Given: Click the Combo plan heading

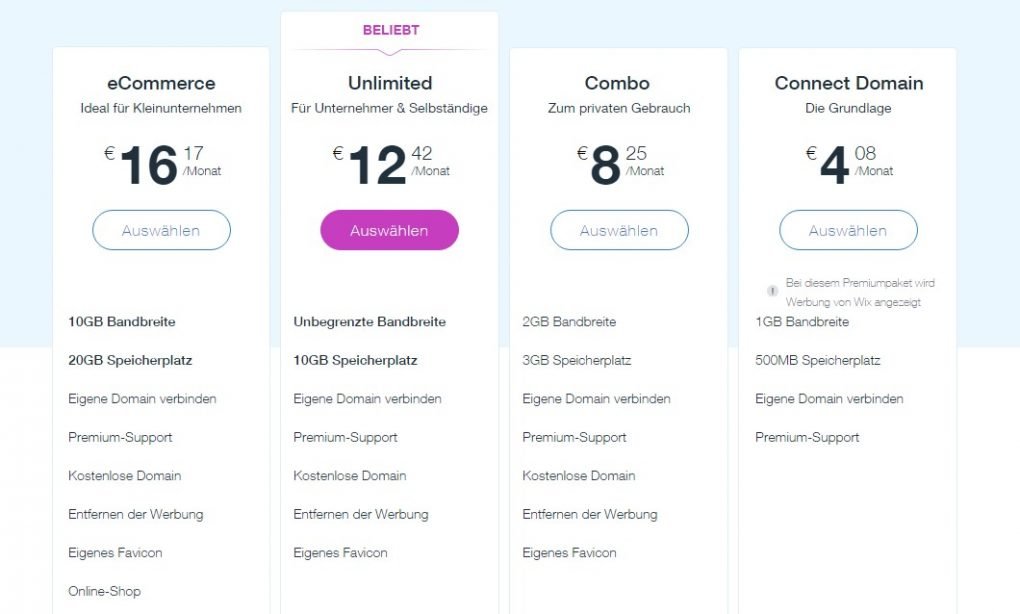Looking at the screenshot, I should point(617,83).
